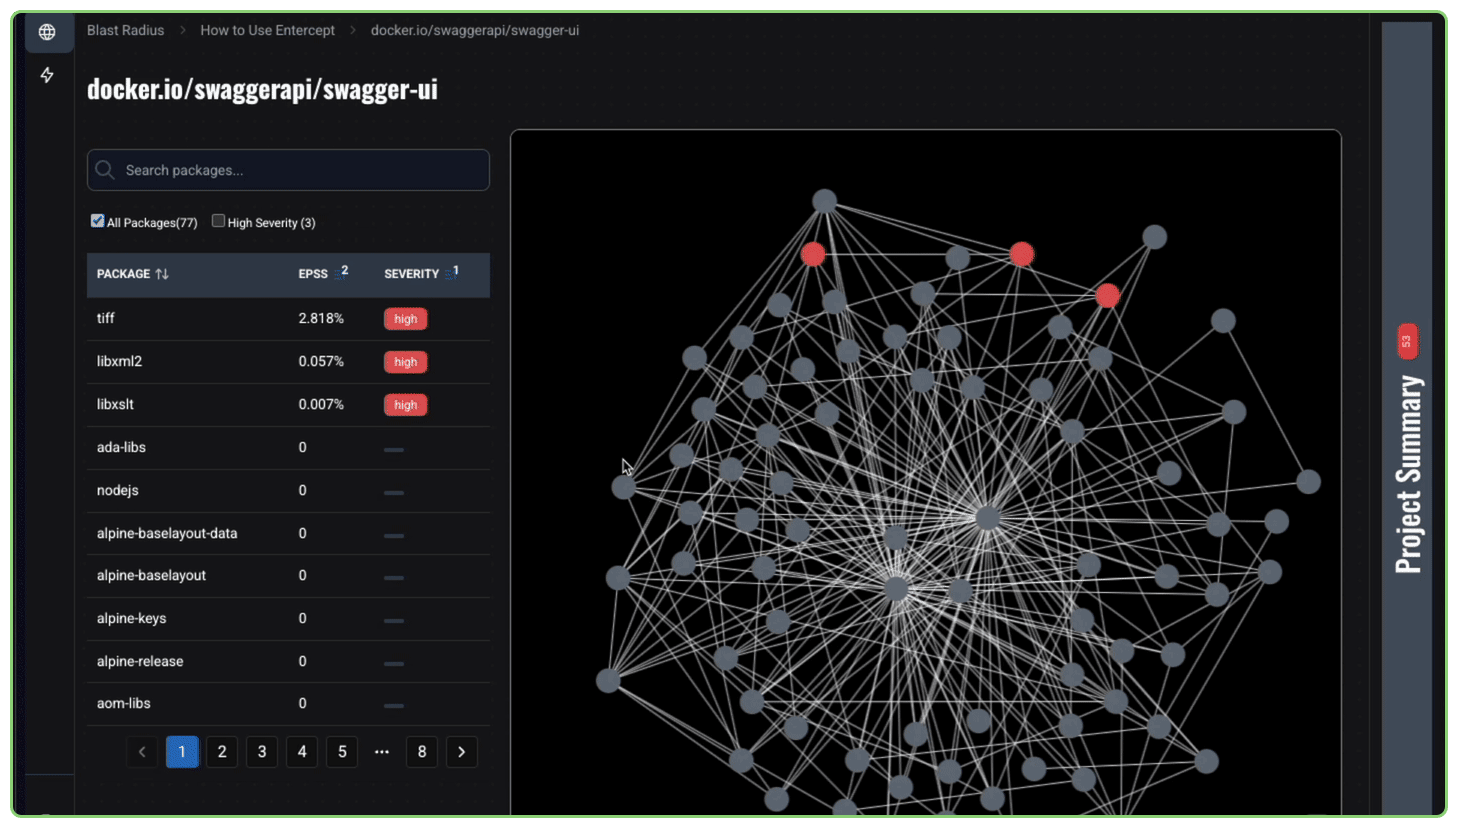Click the pagination ellipsis for more pages
This screenshot has width=1458, height=828.
(x=382, y=752)
